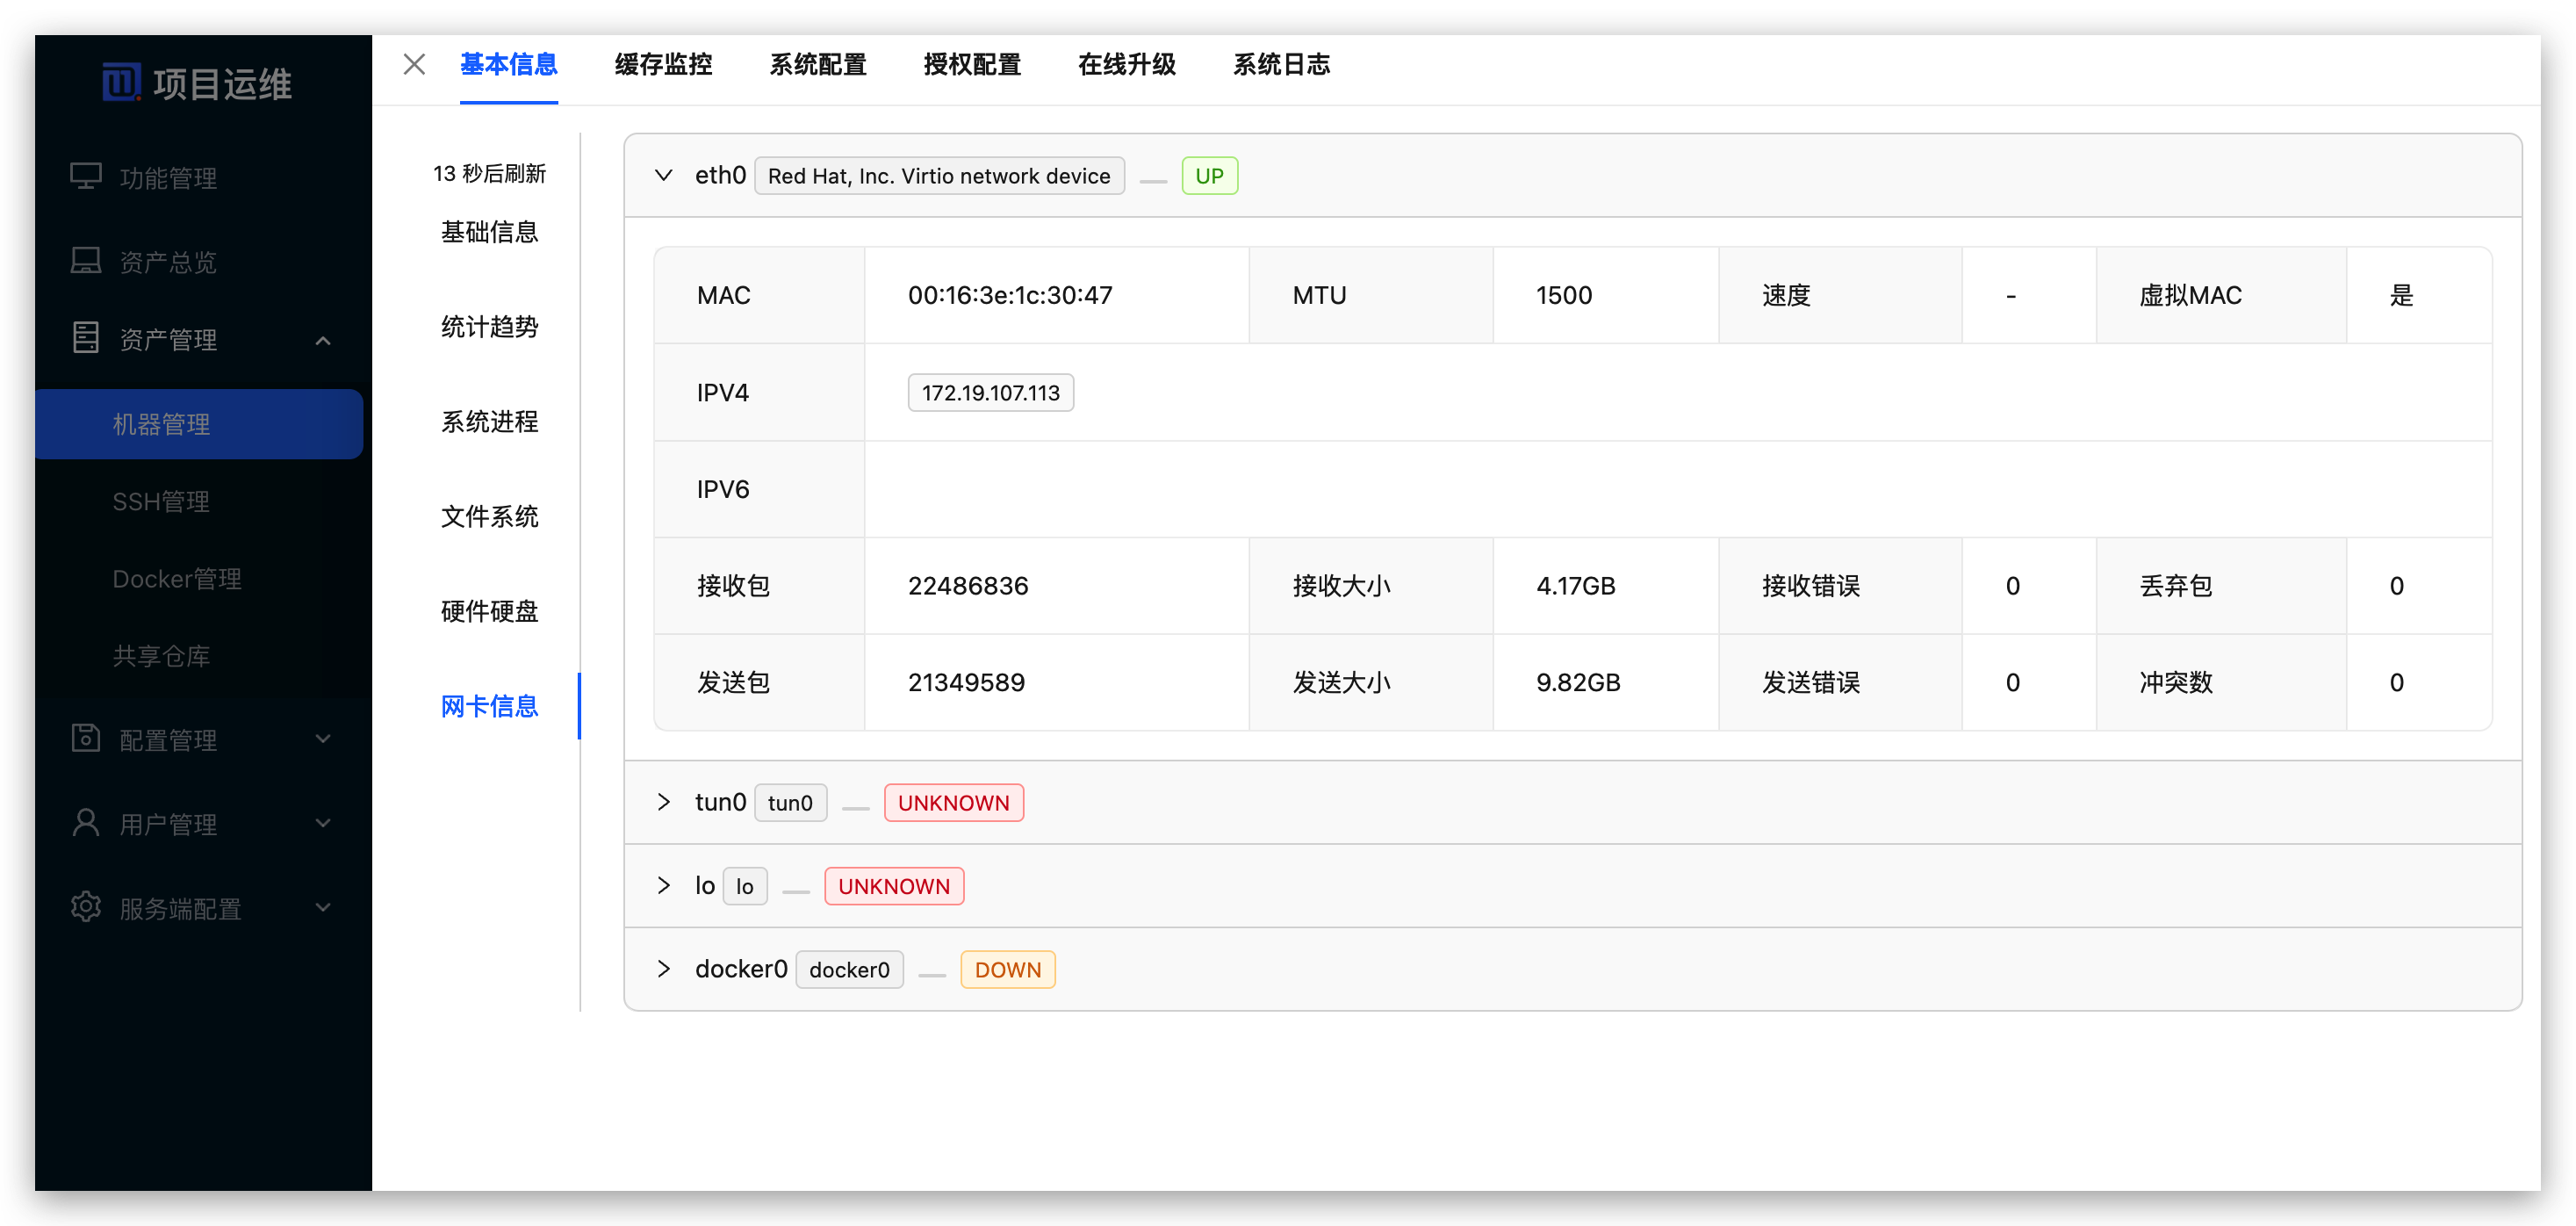Go to the 硬件硬盘 section
This screenshot has height=1226, width=2576.
tap(489, 611)
